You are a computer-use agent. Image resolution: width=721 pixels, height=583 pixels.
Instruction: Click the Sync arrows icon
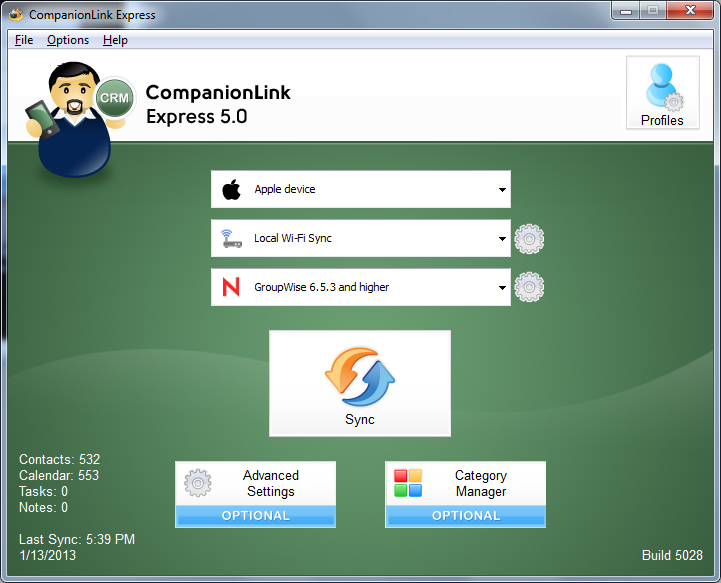(x=360, y=375)
